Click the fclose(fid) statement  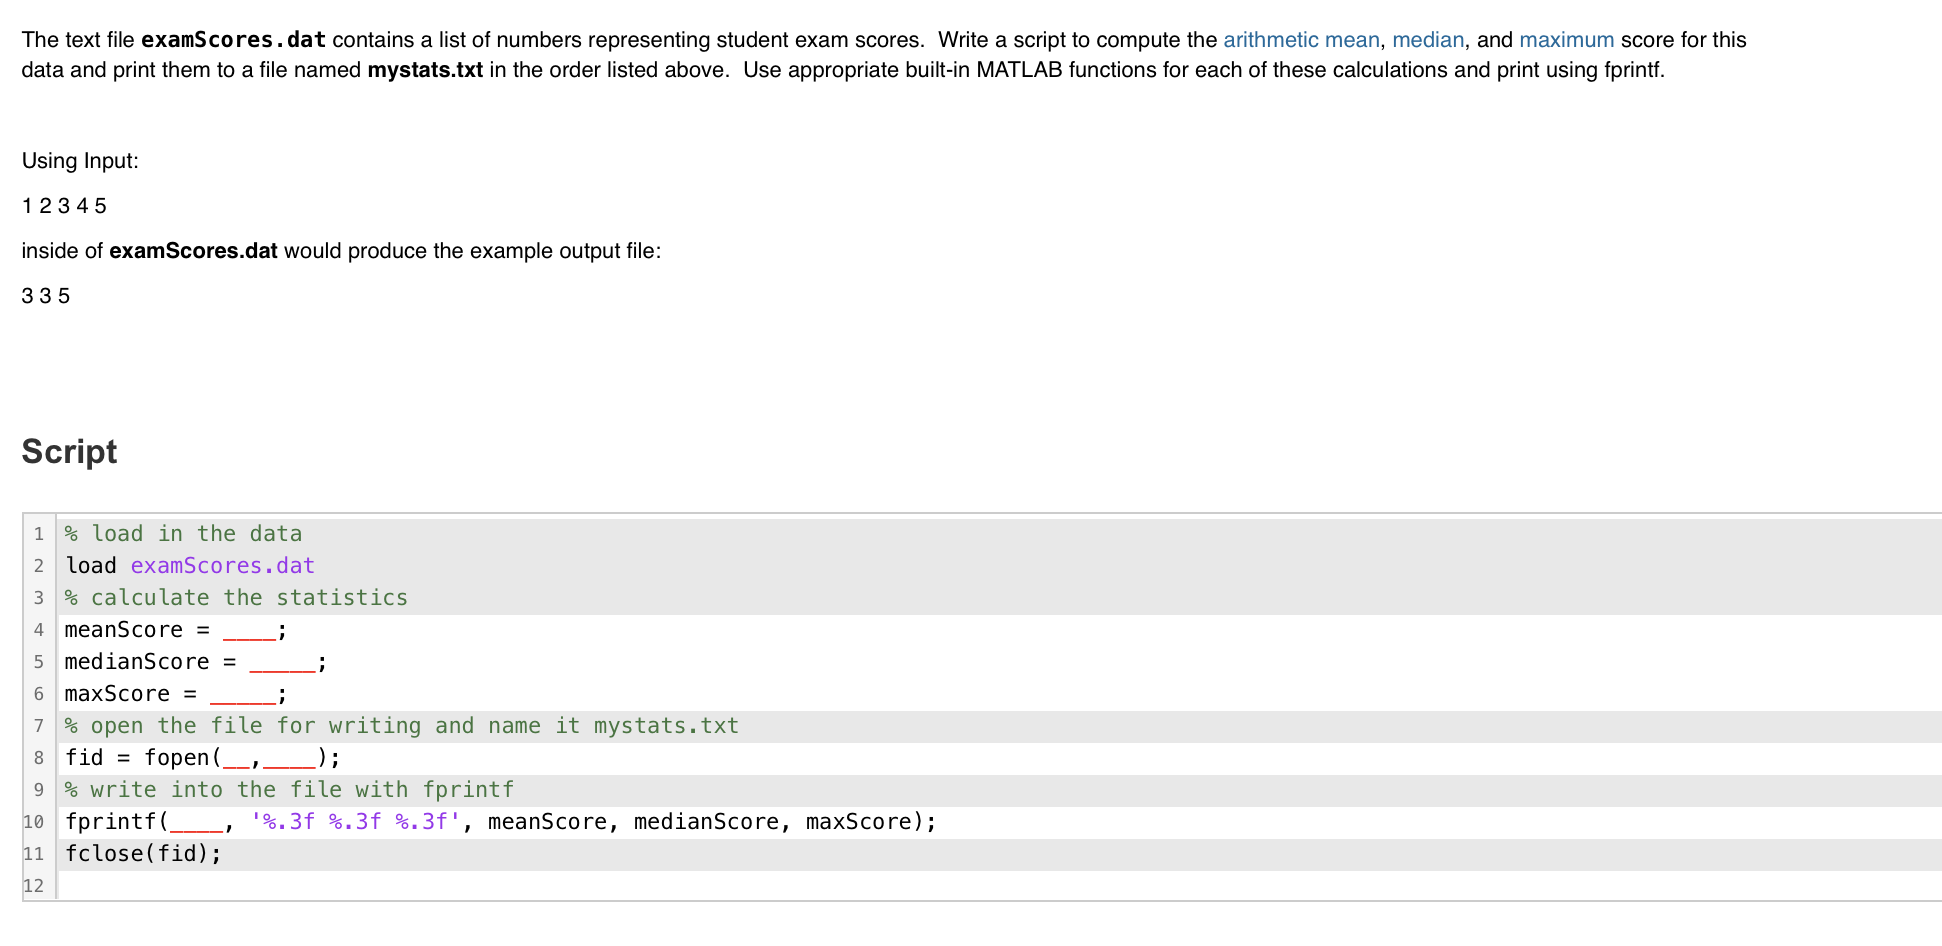(142, 853)
